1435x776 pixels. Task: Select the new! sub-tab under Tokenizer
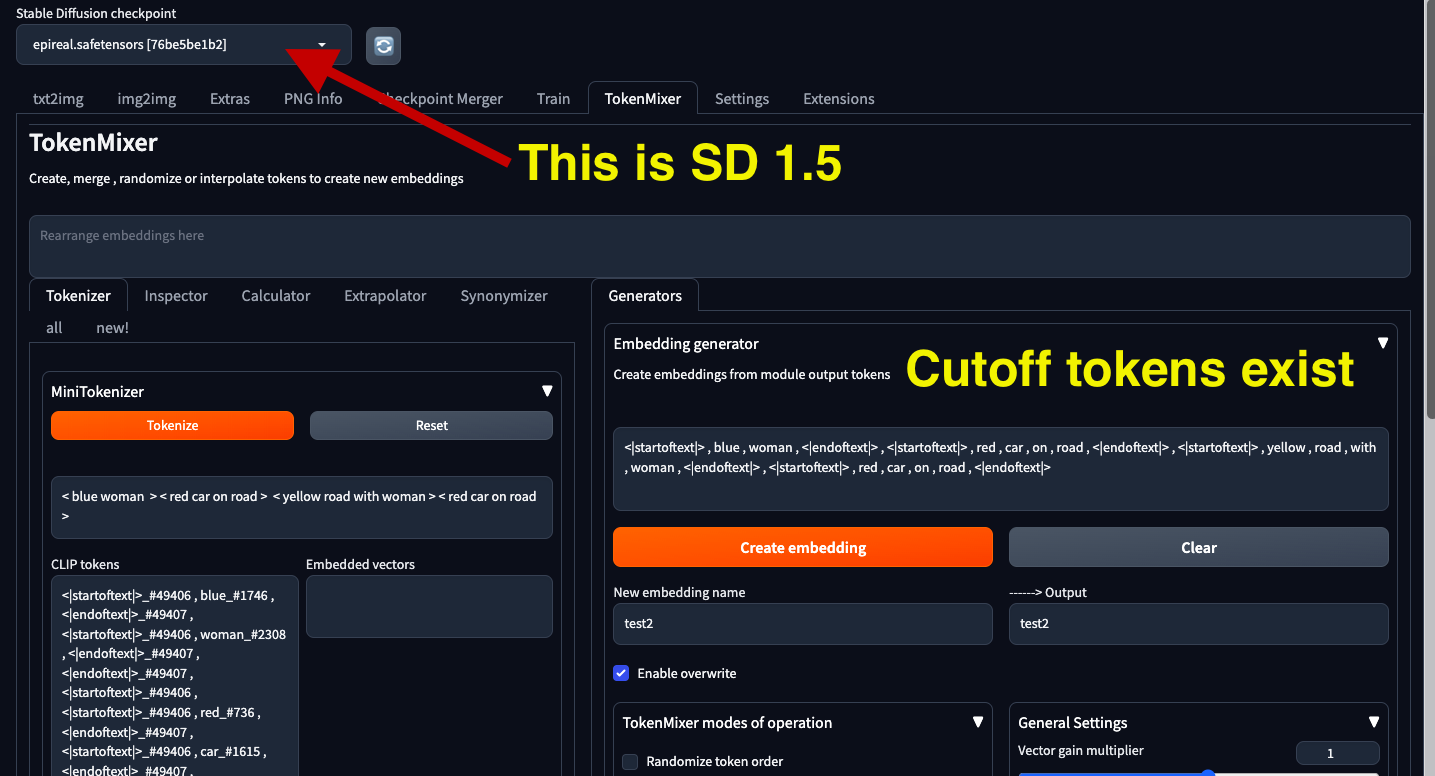click(112, 327)
